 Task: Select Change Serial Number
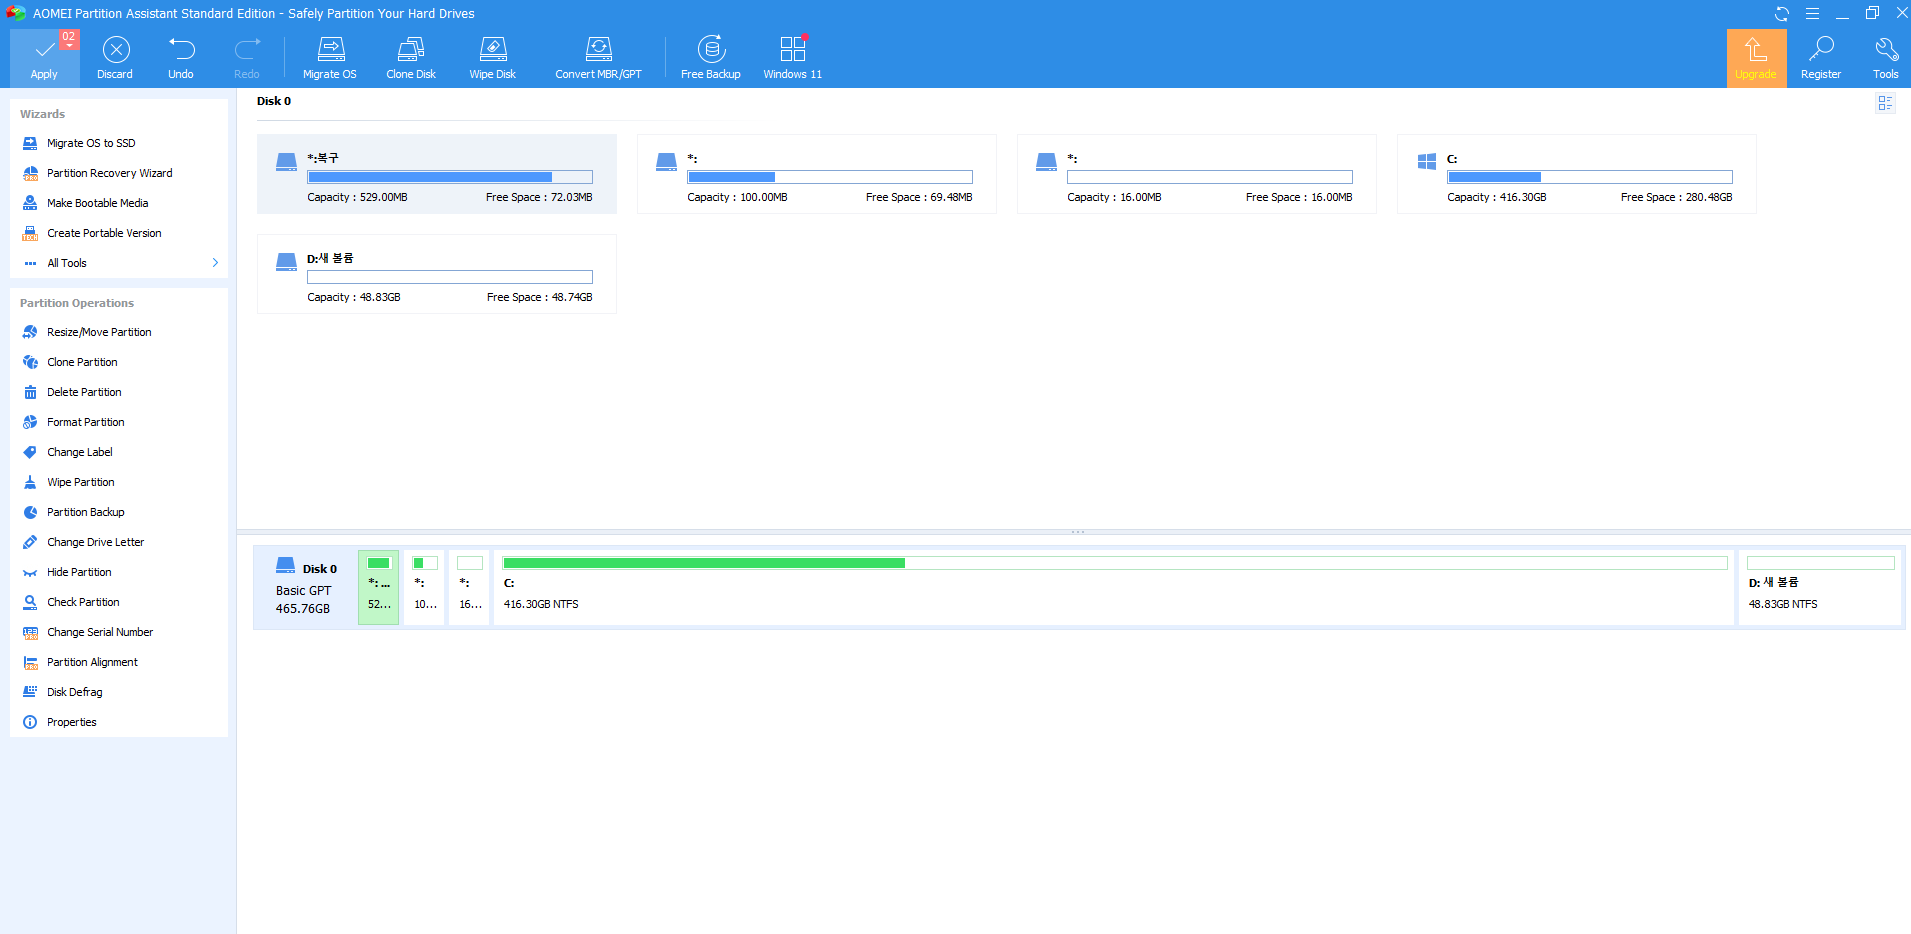coord(100,632)
